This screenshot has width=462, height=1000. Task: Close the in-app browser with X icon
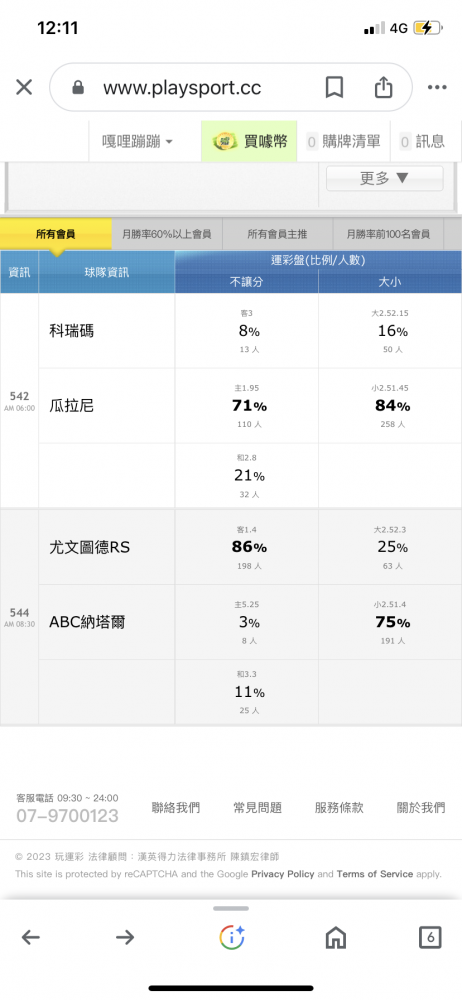[x=24, y=87]
